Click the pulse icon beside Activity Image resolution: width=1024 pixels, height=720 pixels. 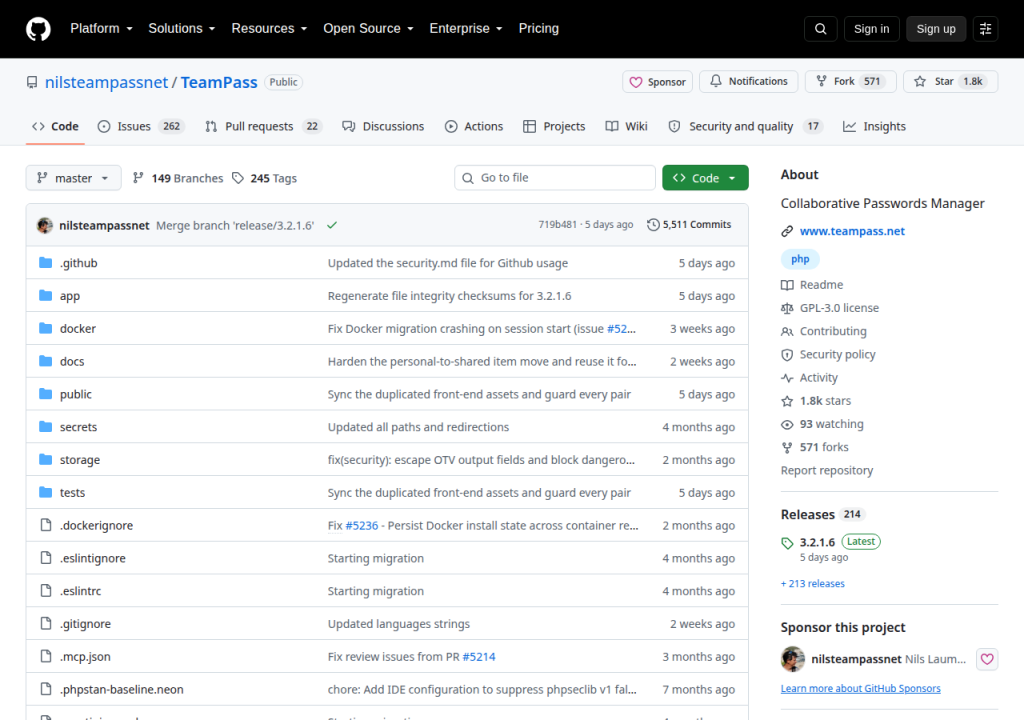pos(787,378)
